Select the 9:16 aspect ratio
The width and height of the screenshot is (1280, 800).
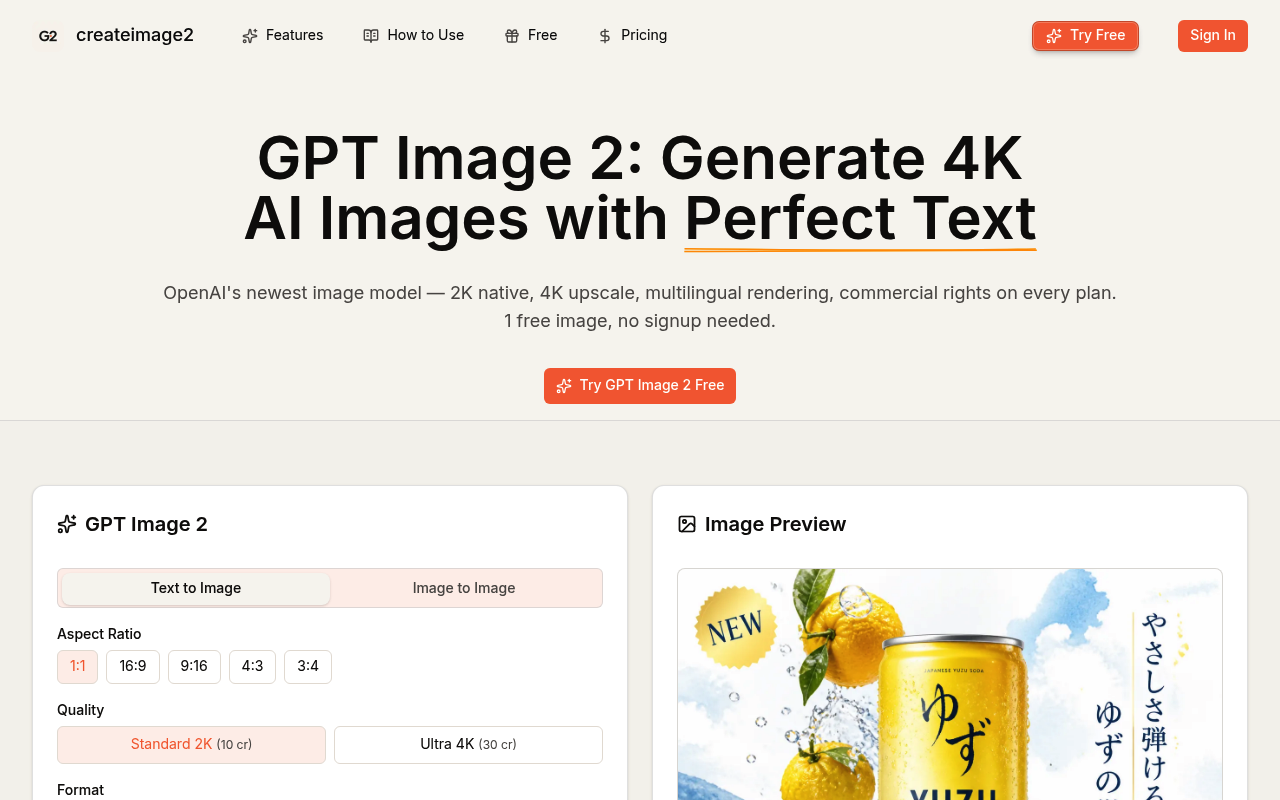point(194,667)
